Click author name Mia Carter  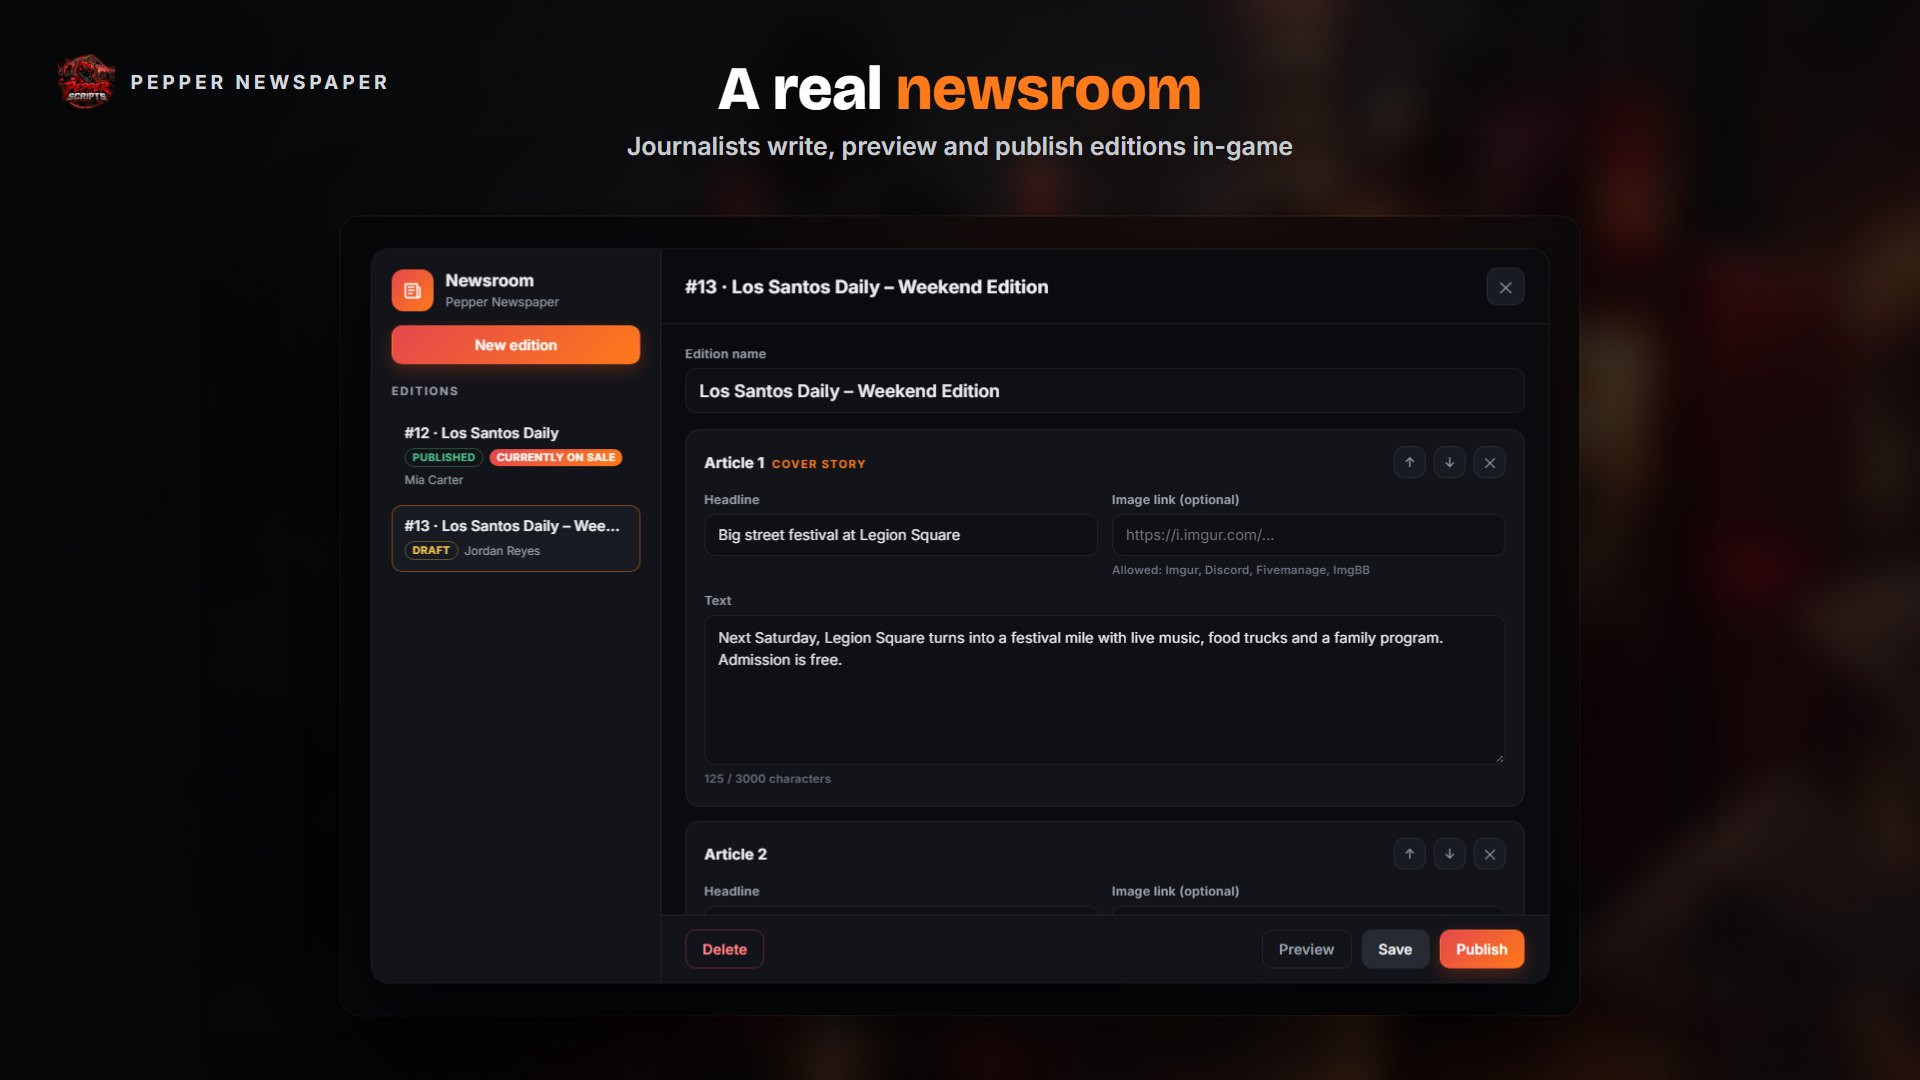434,480
